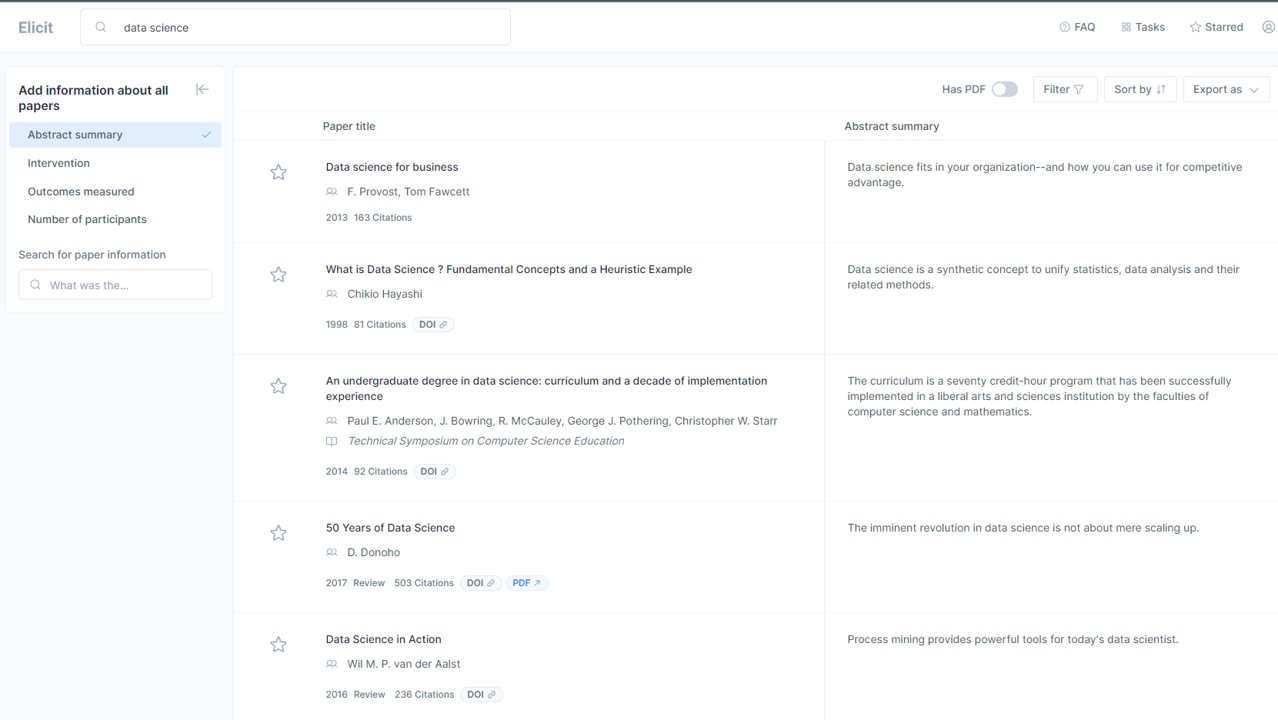
Task: Open the Export as dropdown
Action: pyautogui.click(x=1225, y=90)
